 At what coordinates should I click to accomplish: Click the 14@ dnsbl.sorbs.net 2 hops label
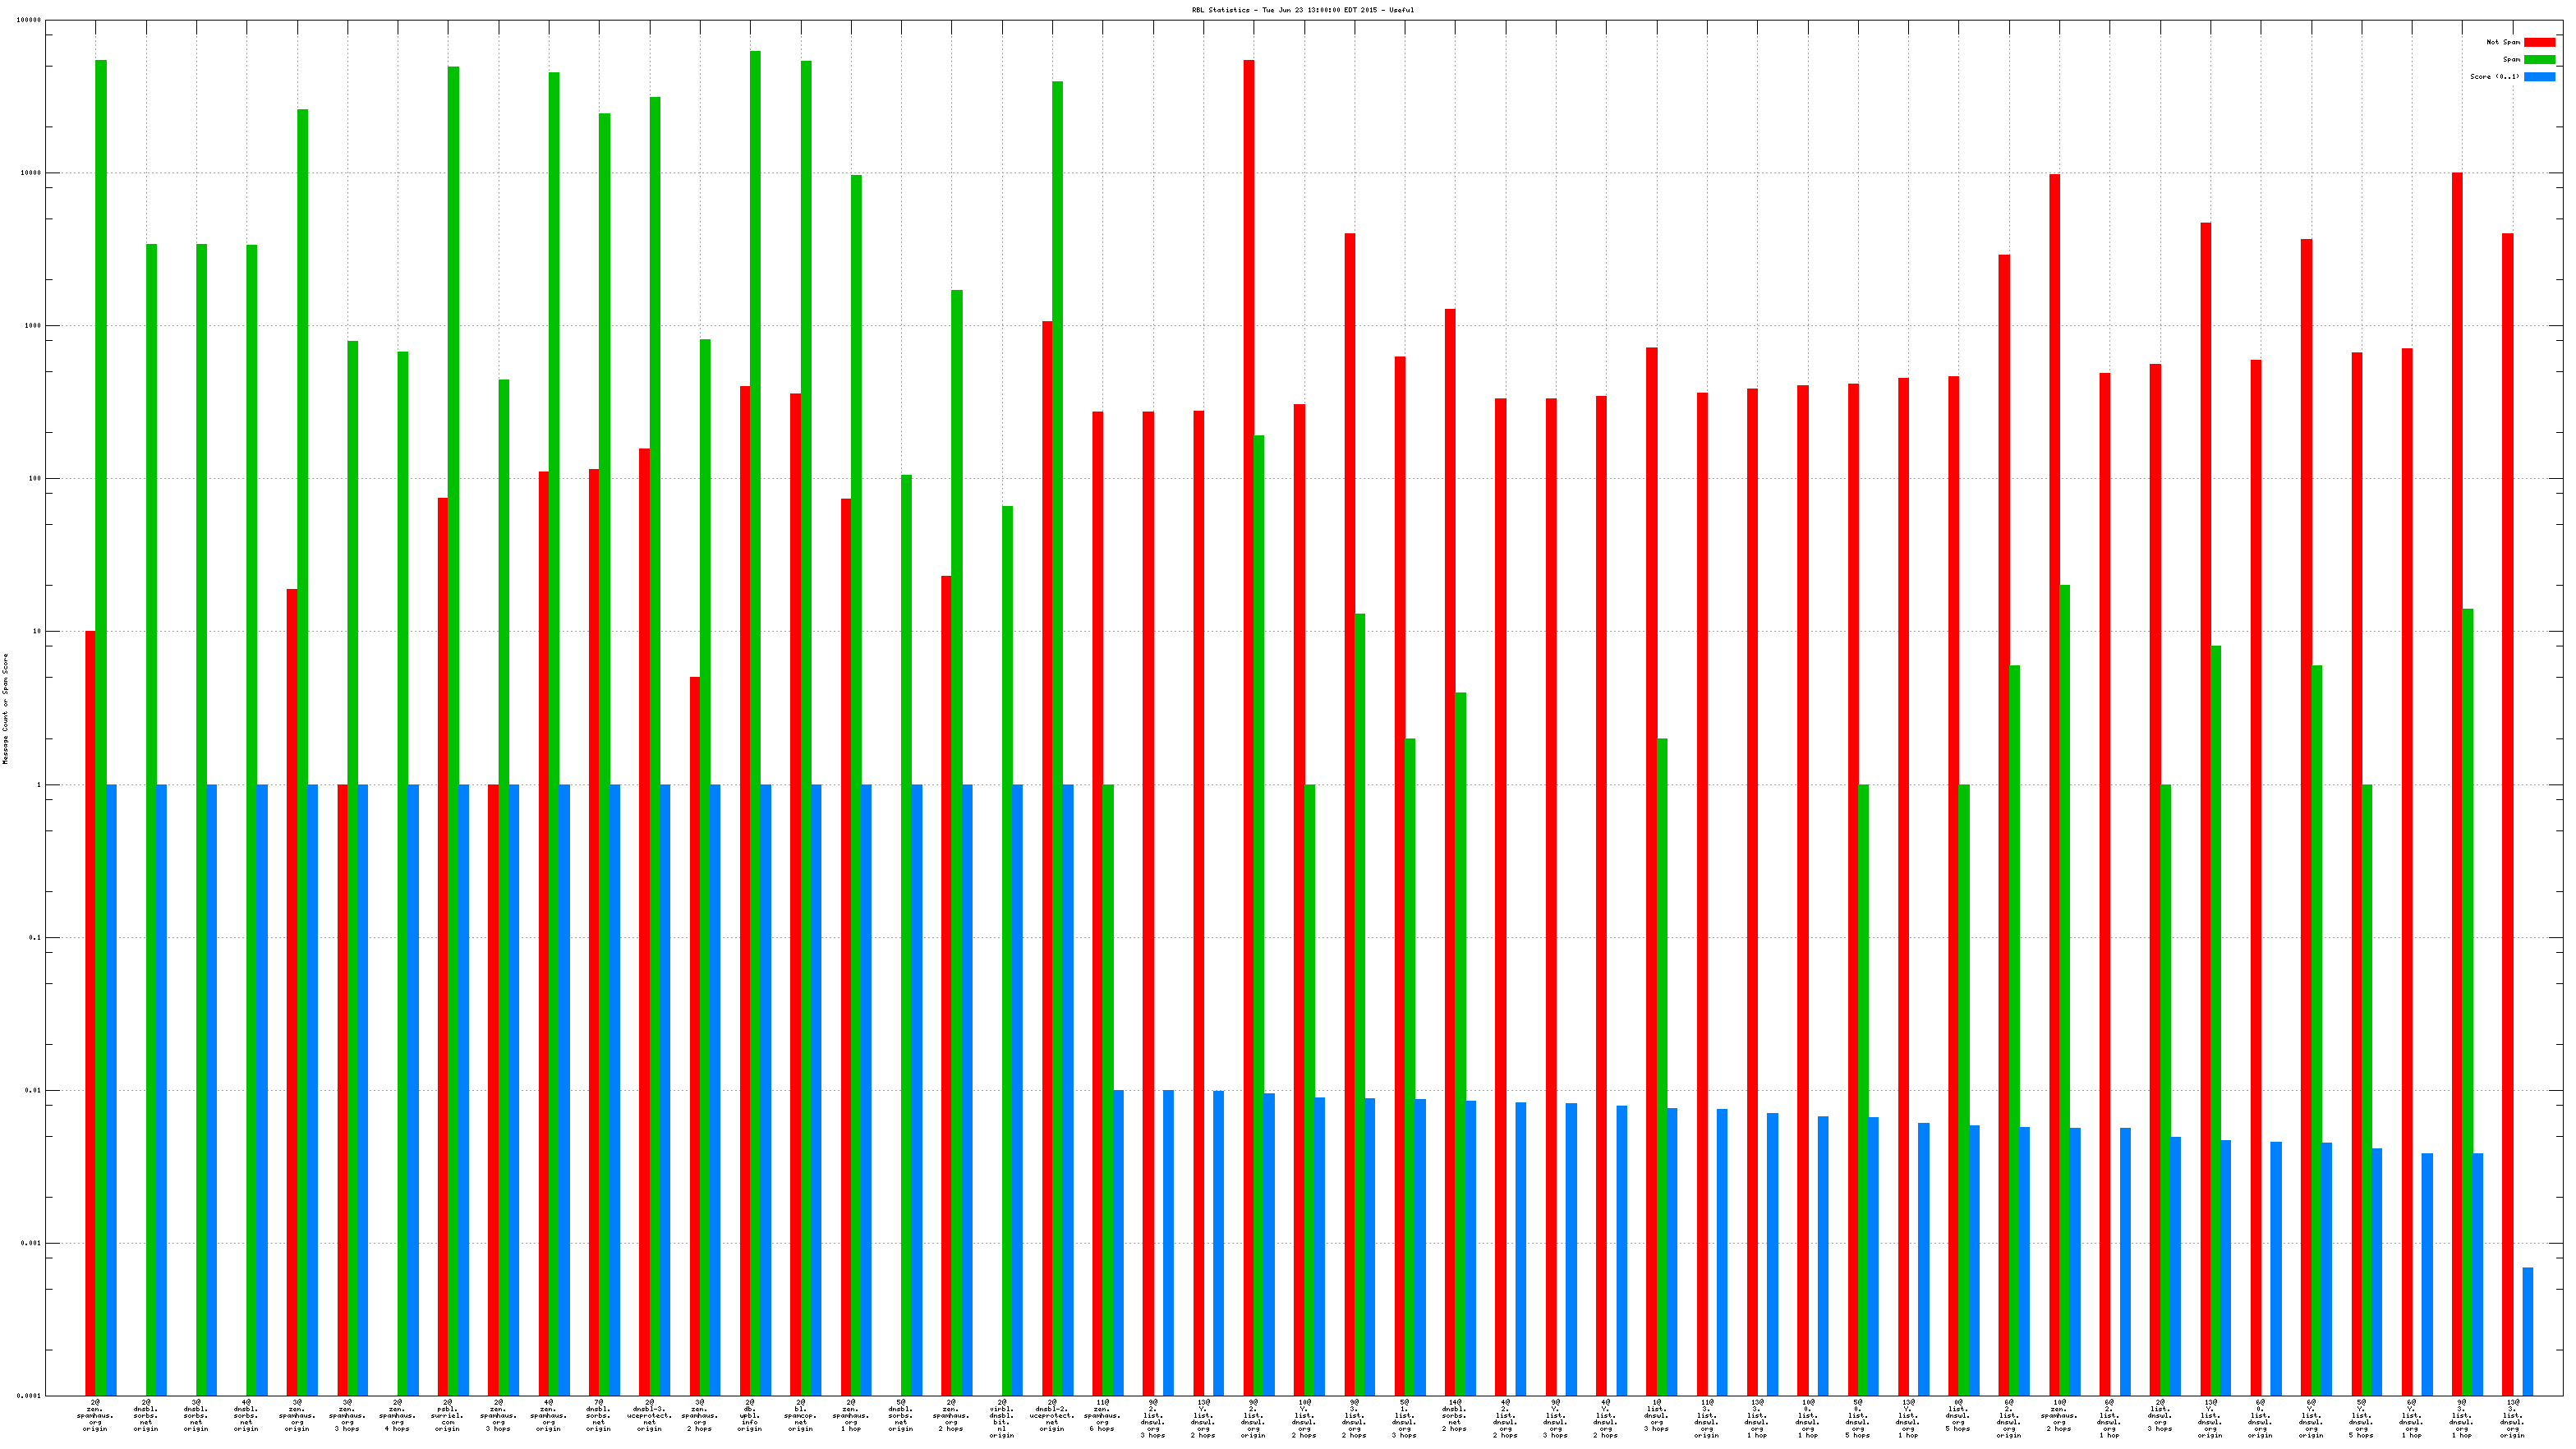click(x=1455, y=1415)
